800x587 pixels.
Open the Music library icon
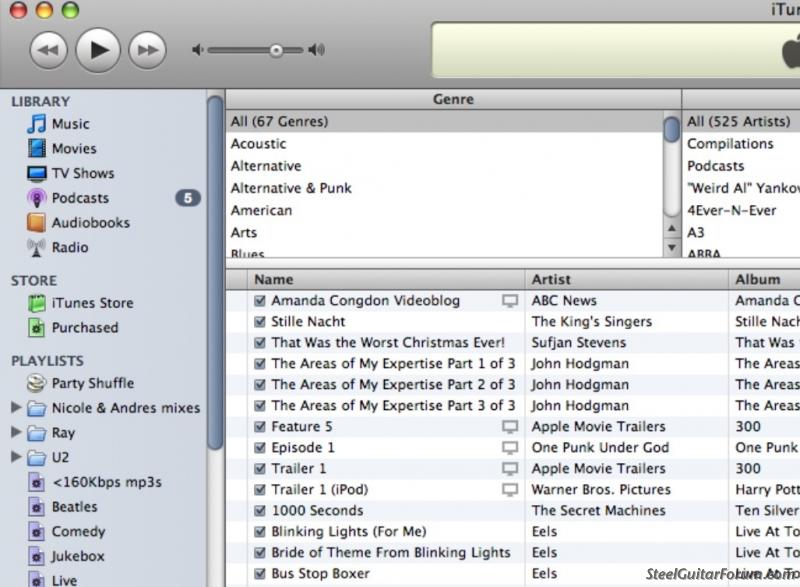(36, 124)
